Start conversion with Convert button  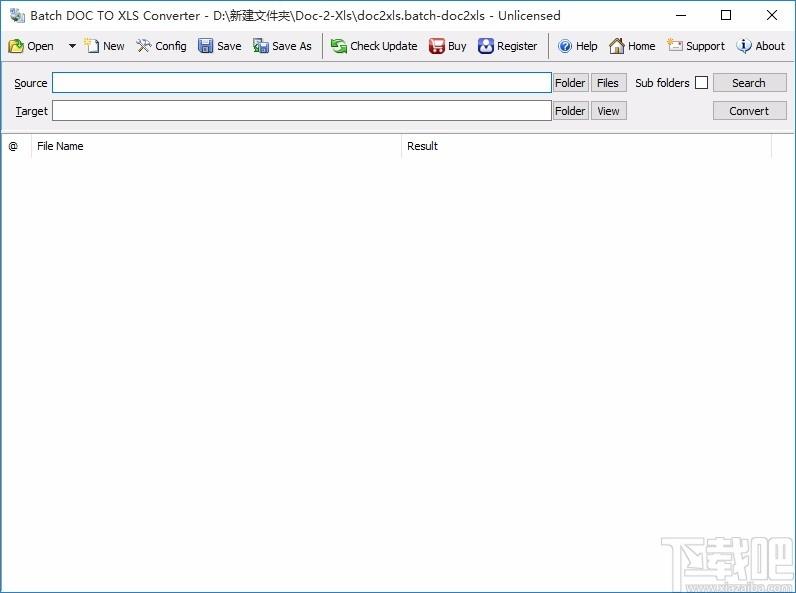[749, 111]
